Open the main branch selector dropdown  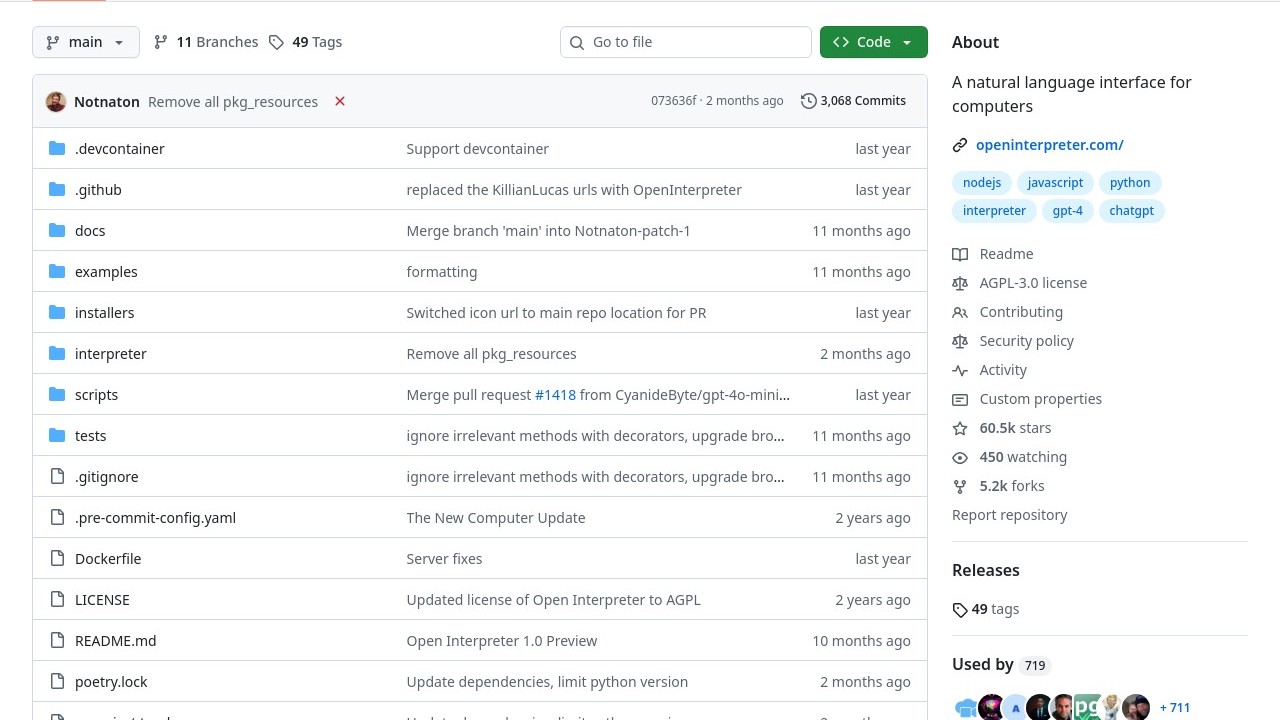click(86, 42)
